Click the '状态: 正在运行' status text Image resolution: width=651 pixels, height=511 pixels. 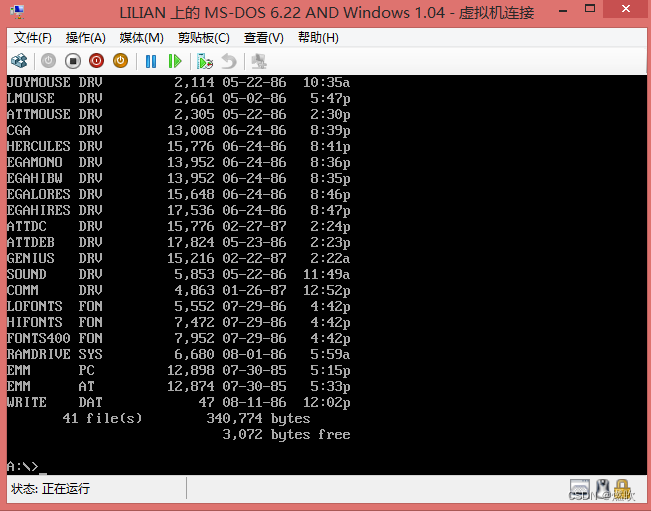[50, 489]
